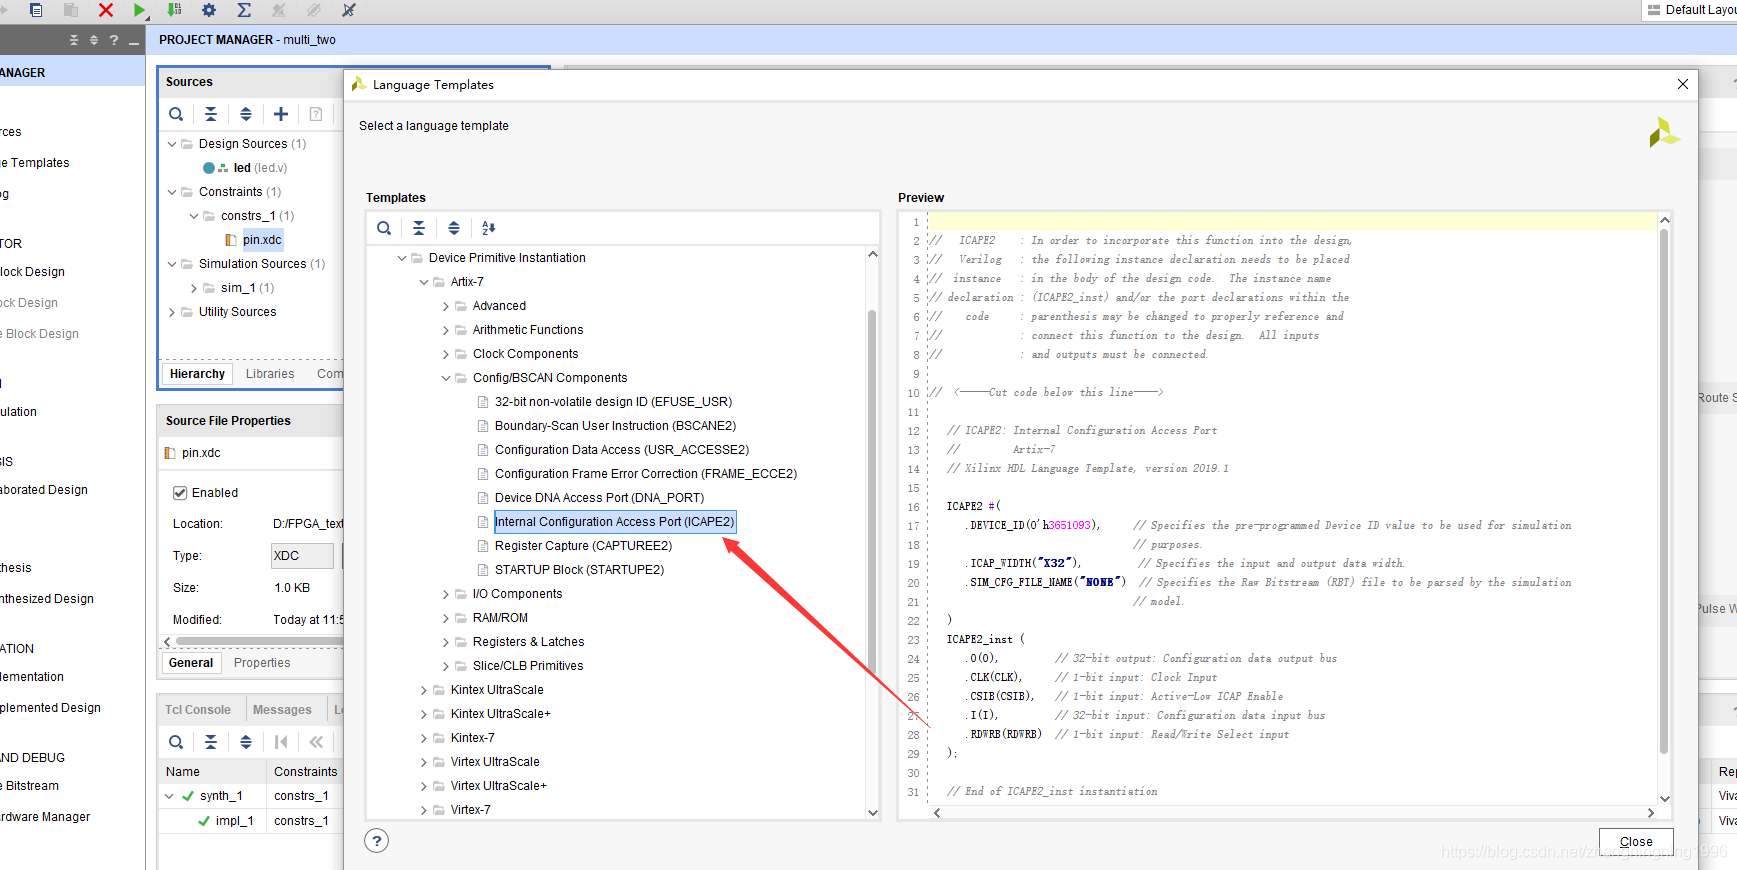Expand the Advanced templates folder
The width and height of the screenshot is (1737, 870).
coord(446,306)
